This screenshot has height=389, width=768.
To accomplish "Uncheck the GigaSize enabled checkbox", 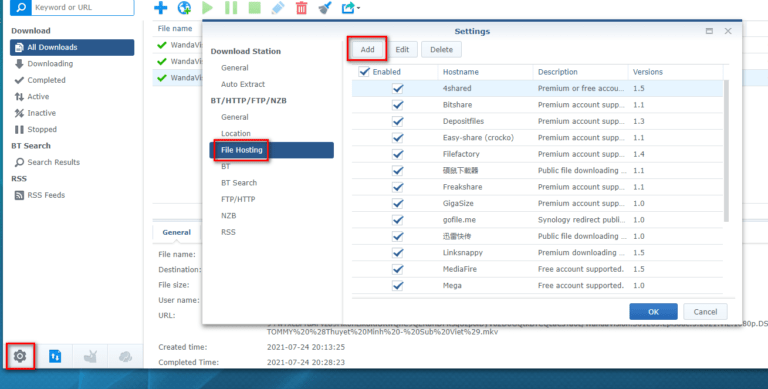I will 398,203.
